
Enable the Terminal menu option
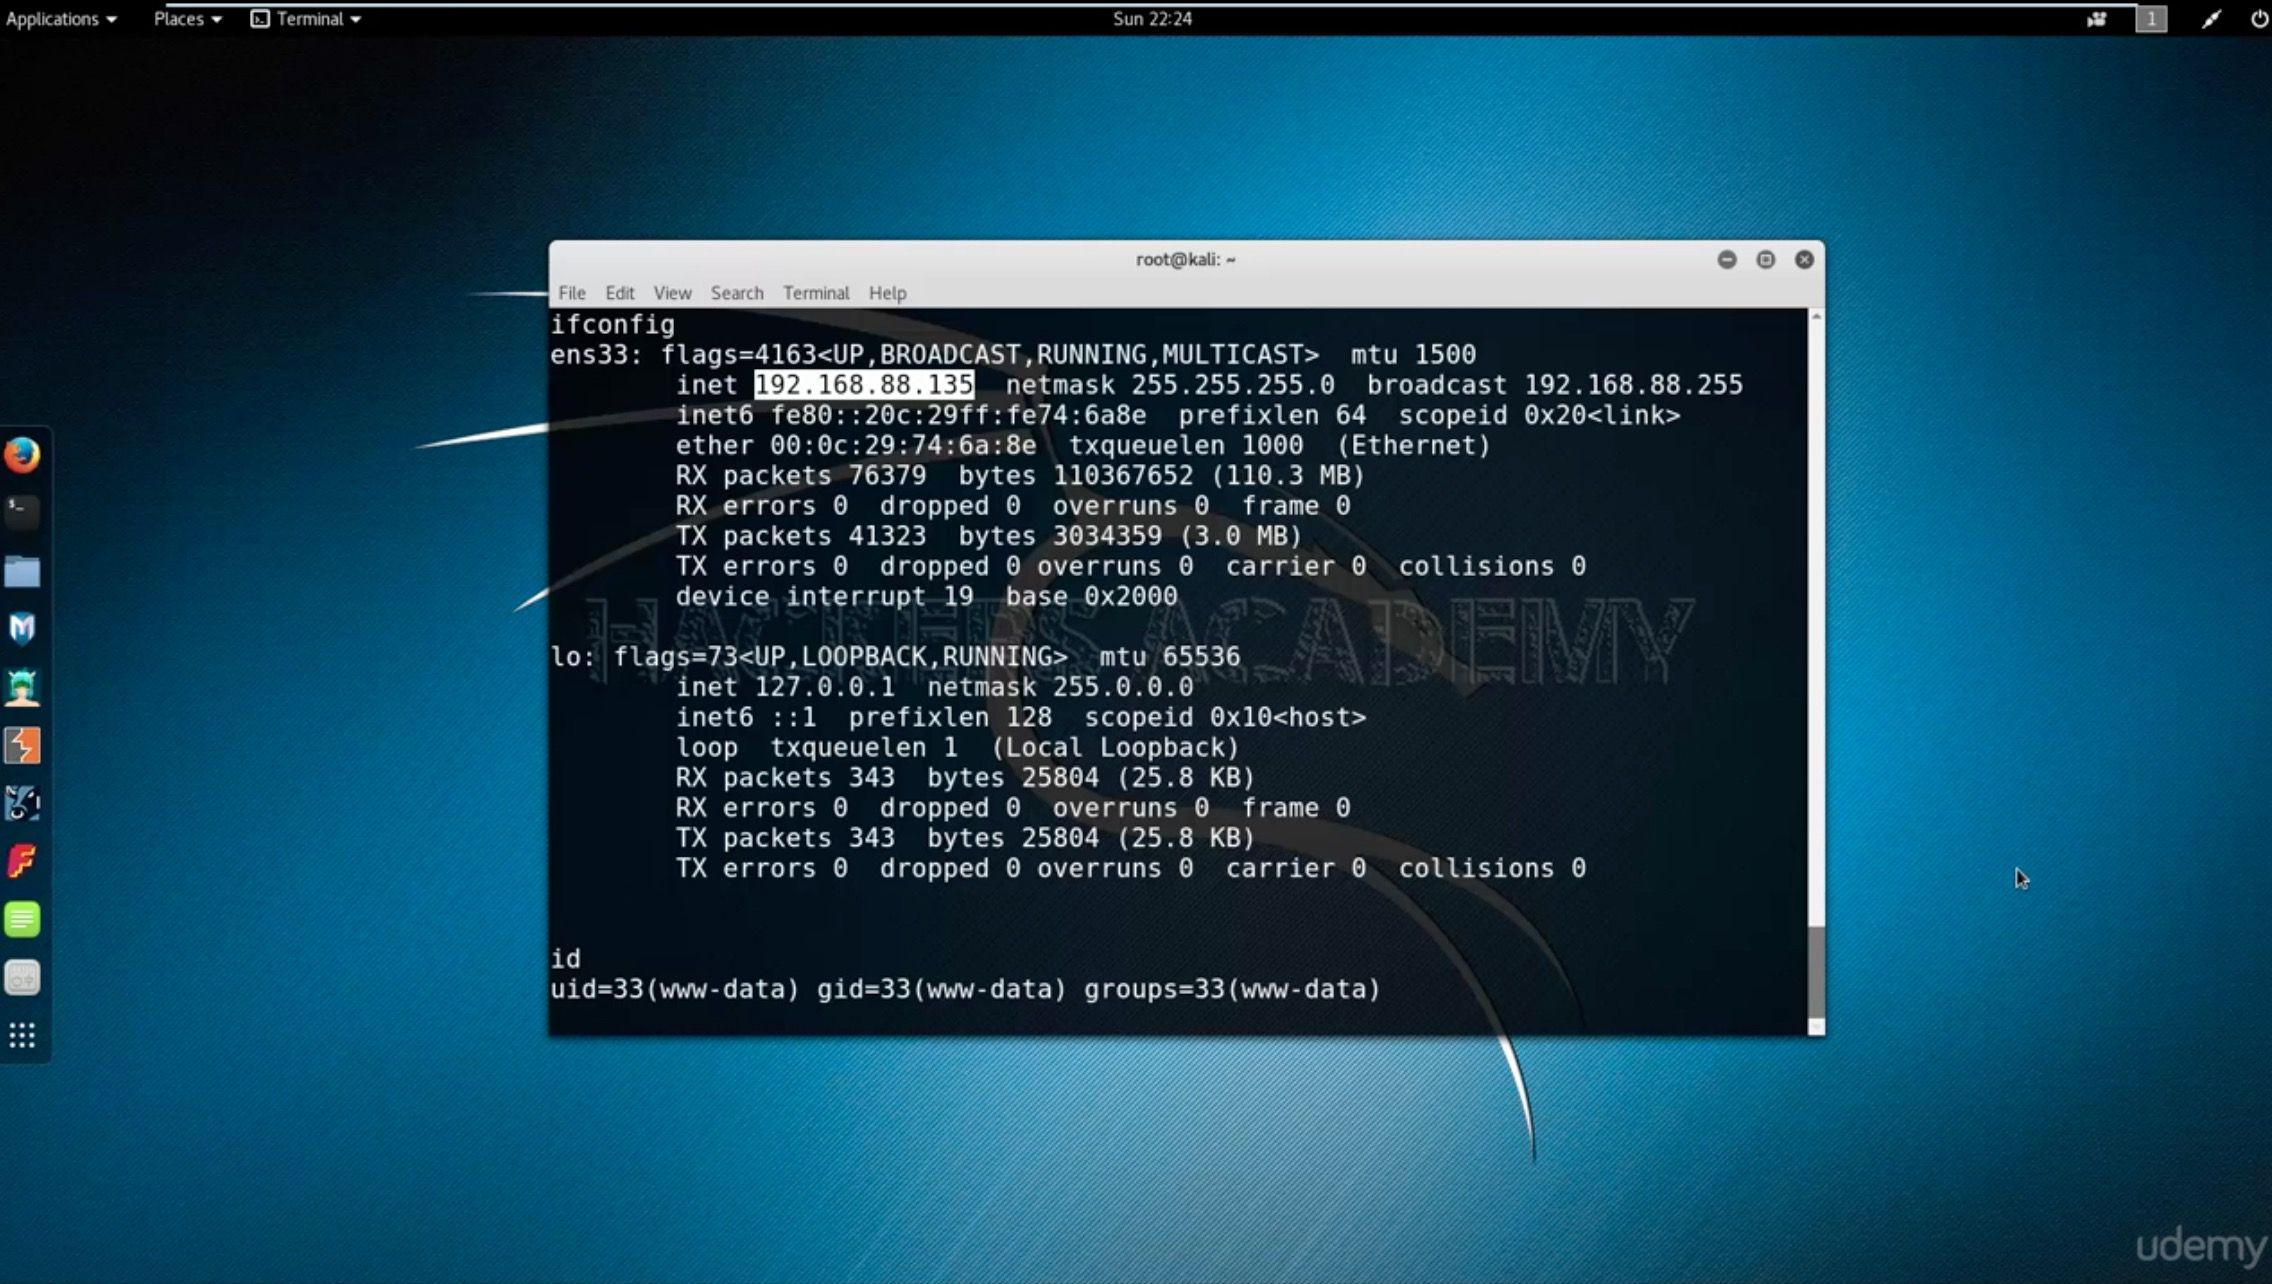[816, 292]
